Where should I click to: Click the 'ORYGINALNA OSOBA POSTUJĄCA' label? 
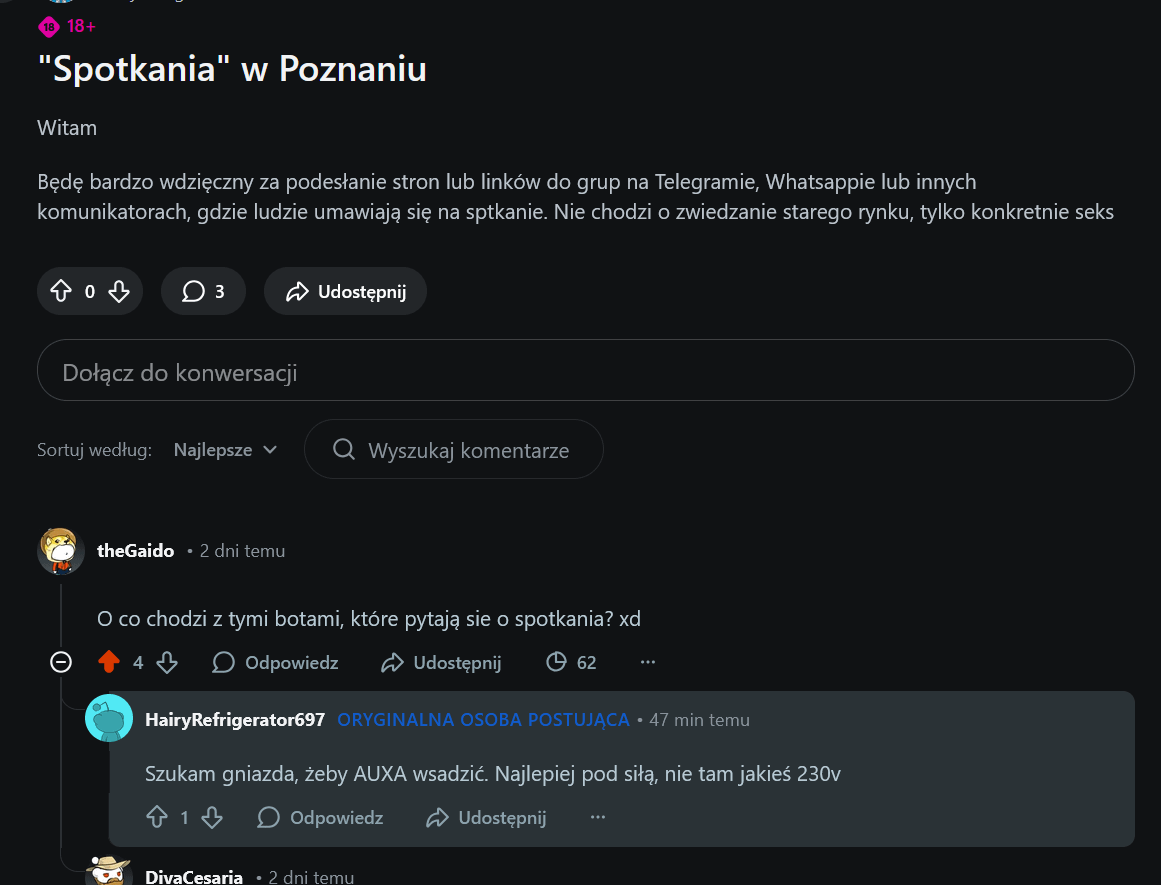483,719
